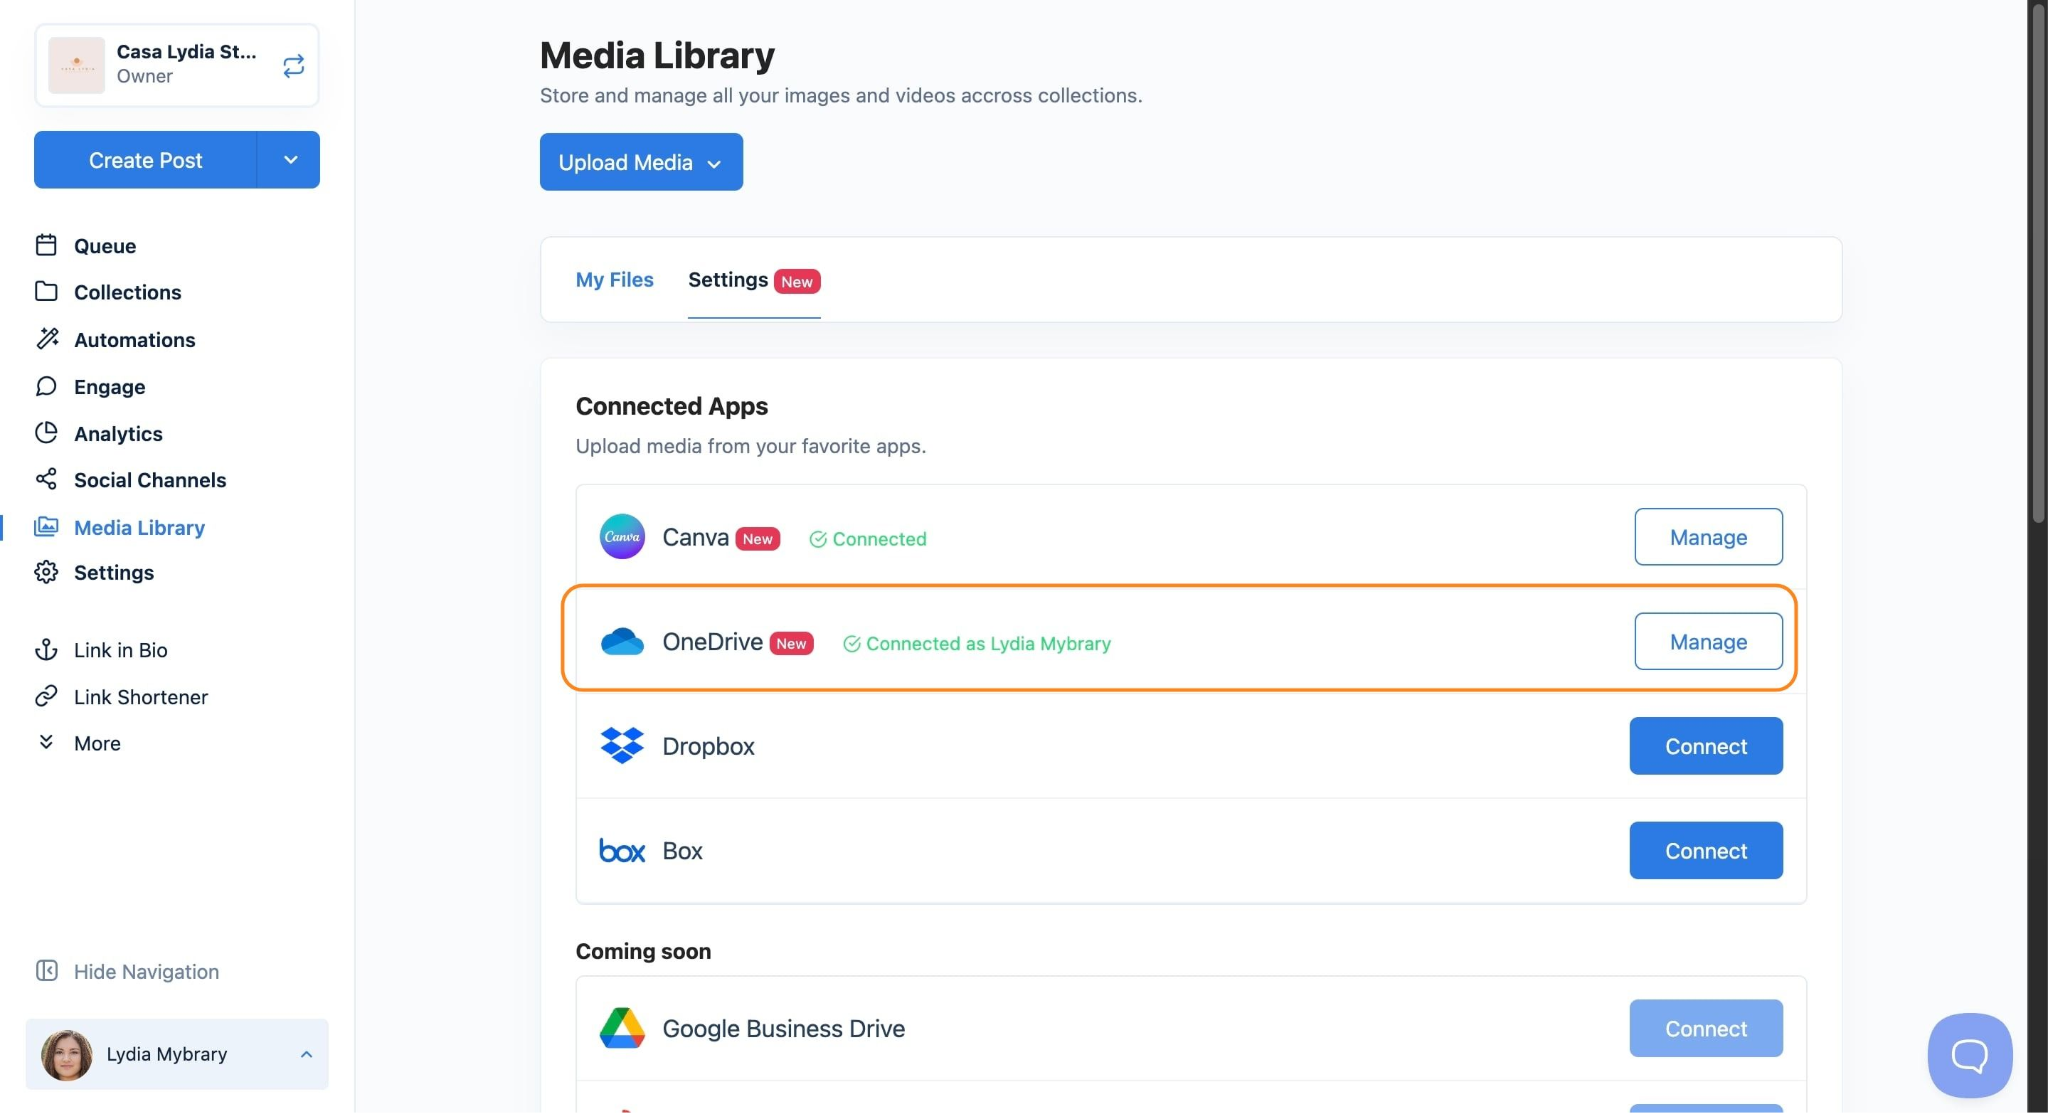
Task: Open Analytics pie chart icon
Action: coord(46,433)
